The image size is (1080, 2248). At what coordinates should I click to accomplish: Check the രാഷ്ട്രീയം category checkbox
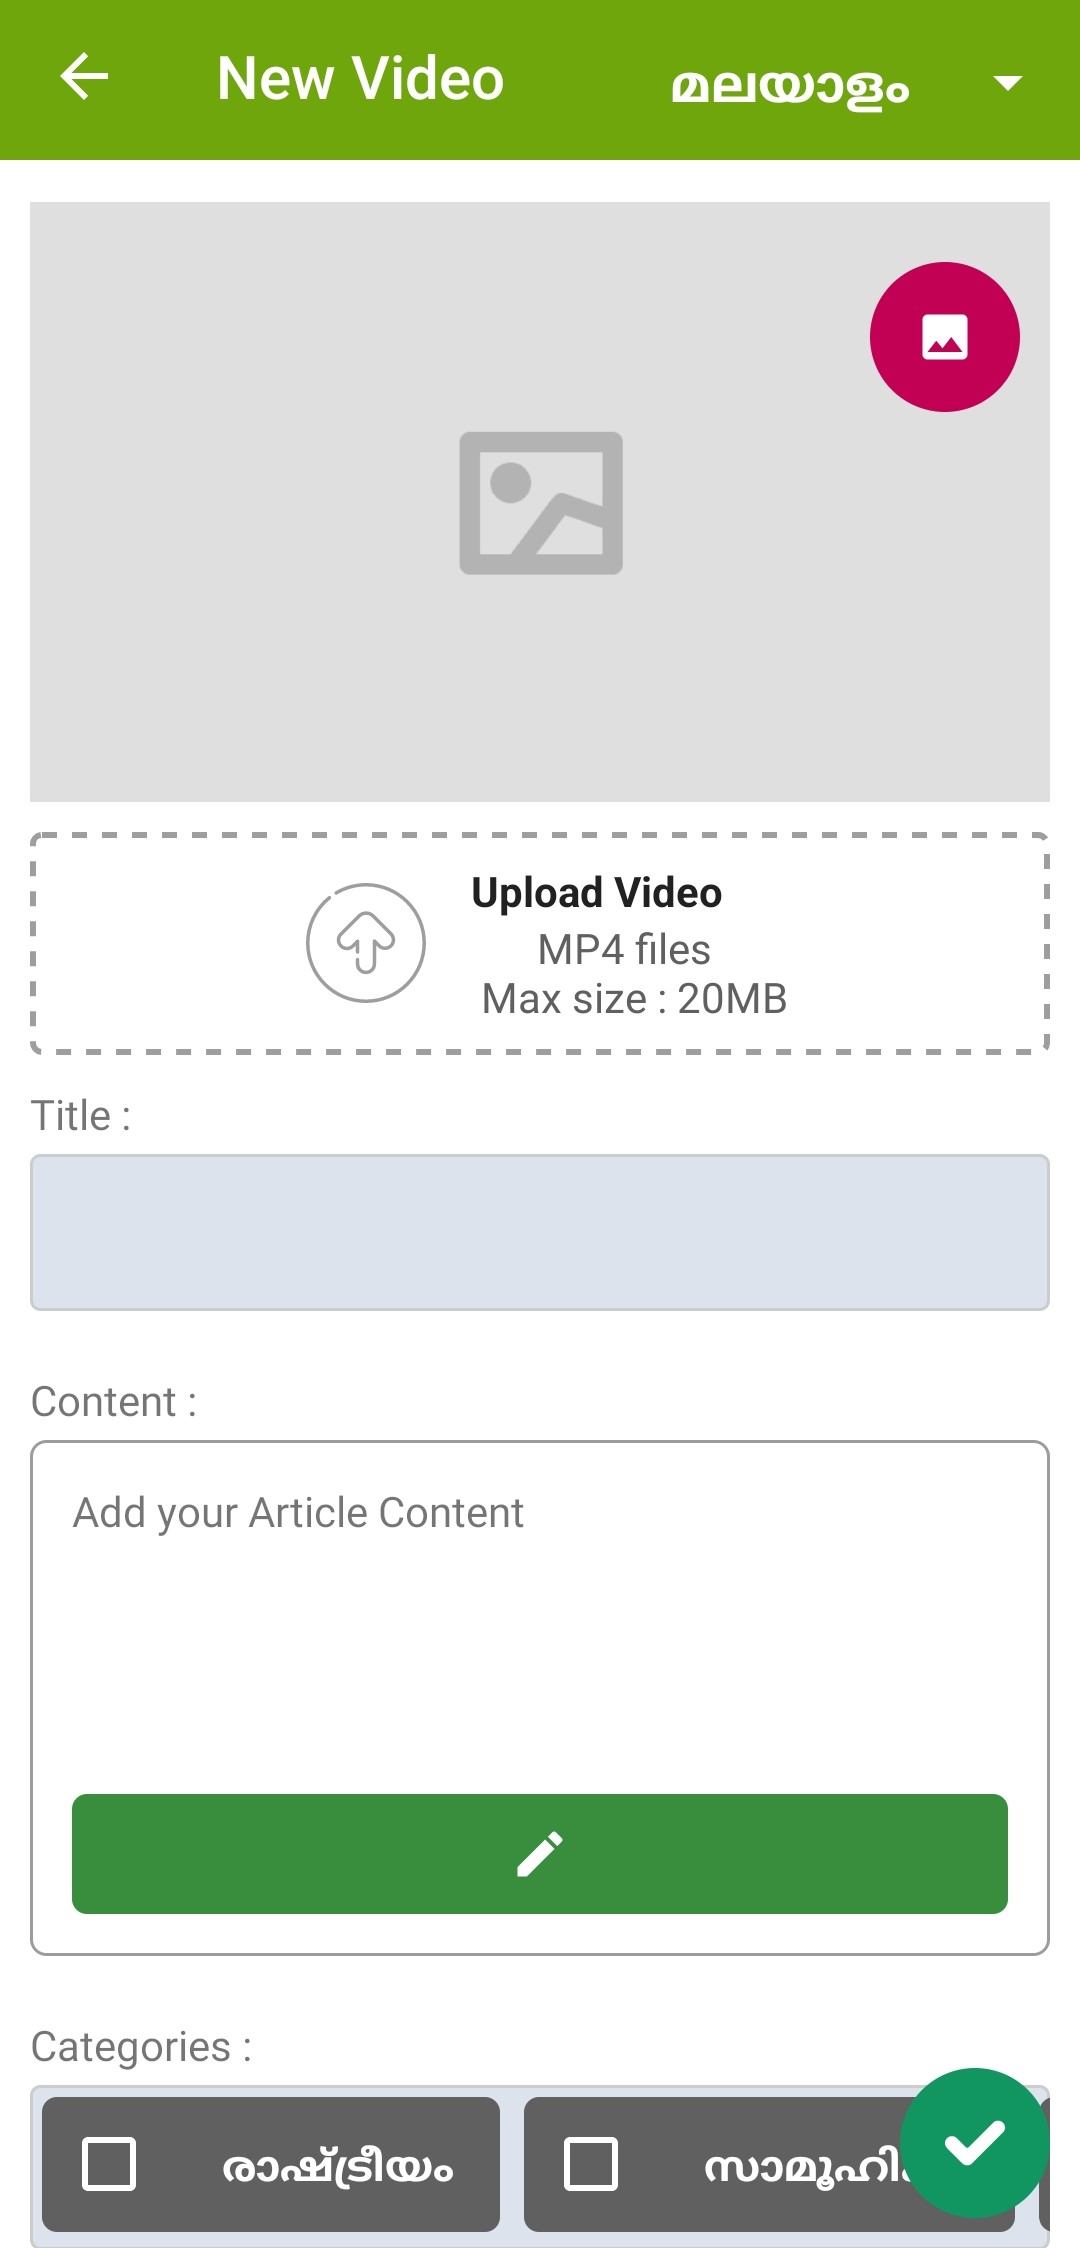[x=109, y=2164]
